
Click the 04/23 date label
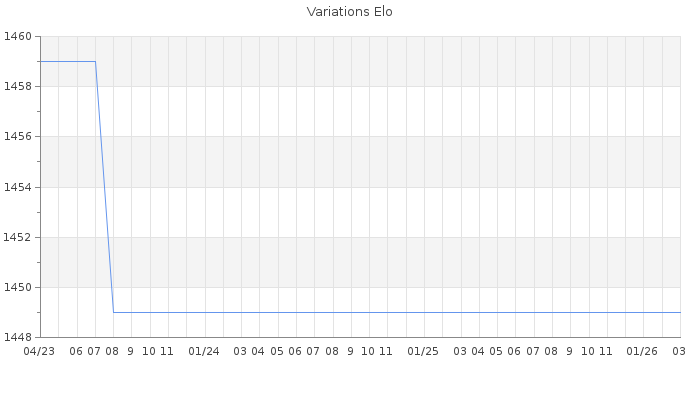pyautogui.click(x=39, y=351)
